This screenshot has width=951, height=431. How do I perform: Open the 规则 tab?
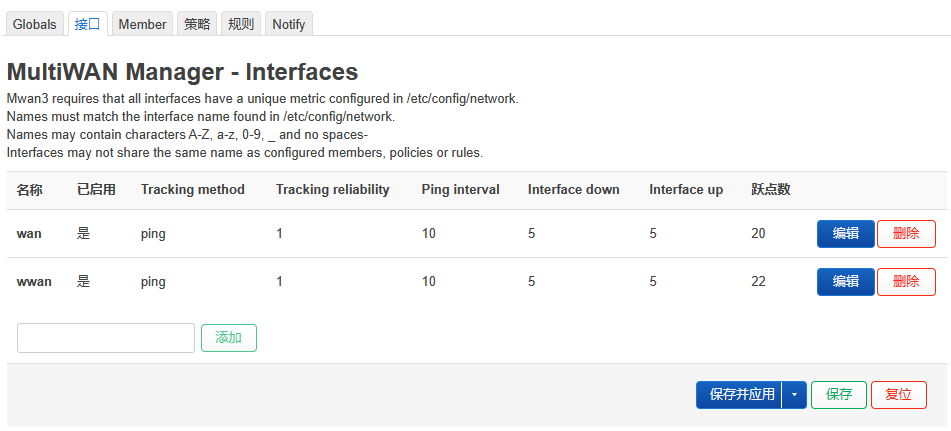(241, 24)
